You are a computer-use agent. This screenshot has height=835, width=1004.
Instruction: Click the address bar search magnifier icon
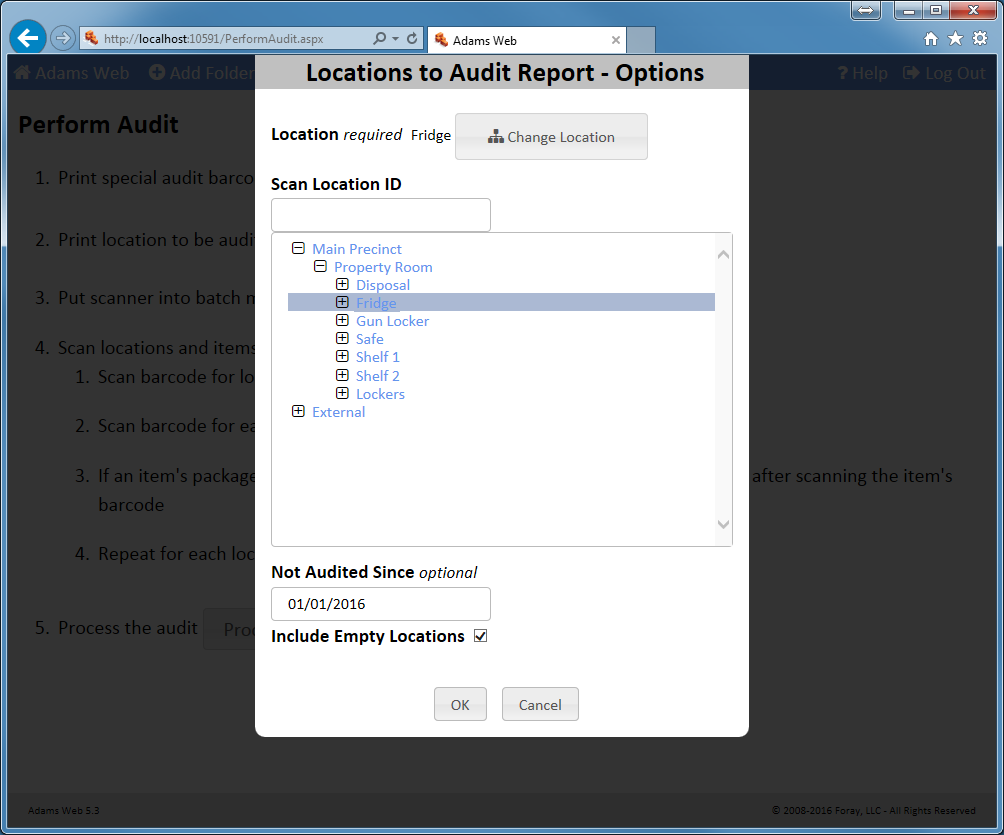(380, 39)
